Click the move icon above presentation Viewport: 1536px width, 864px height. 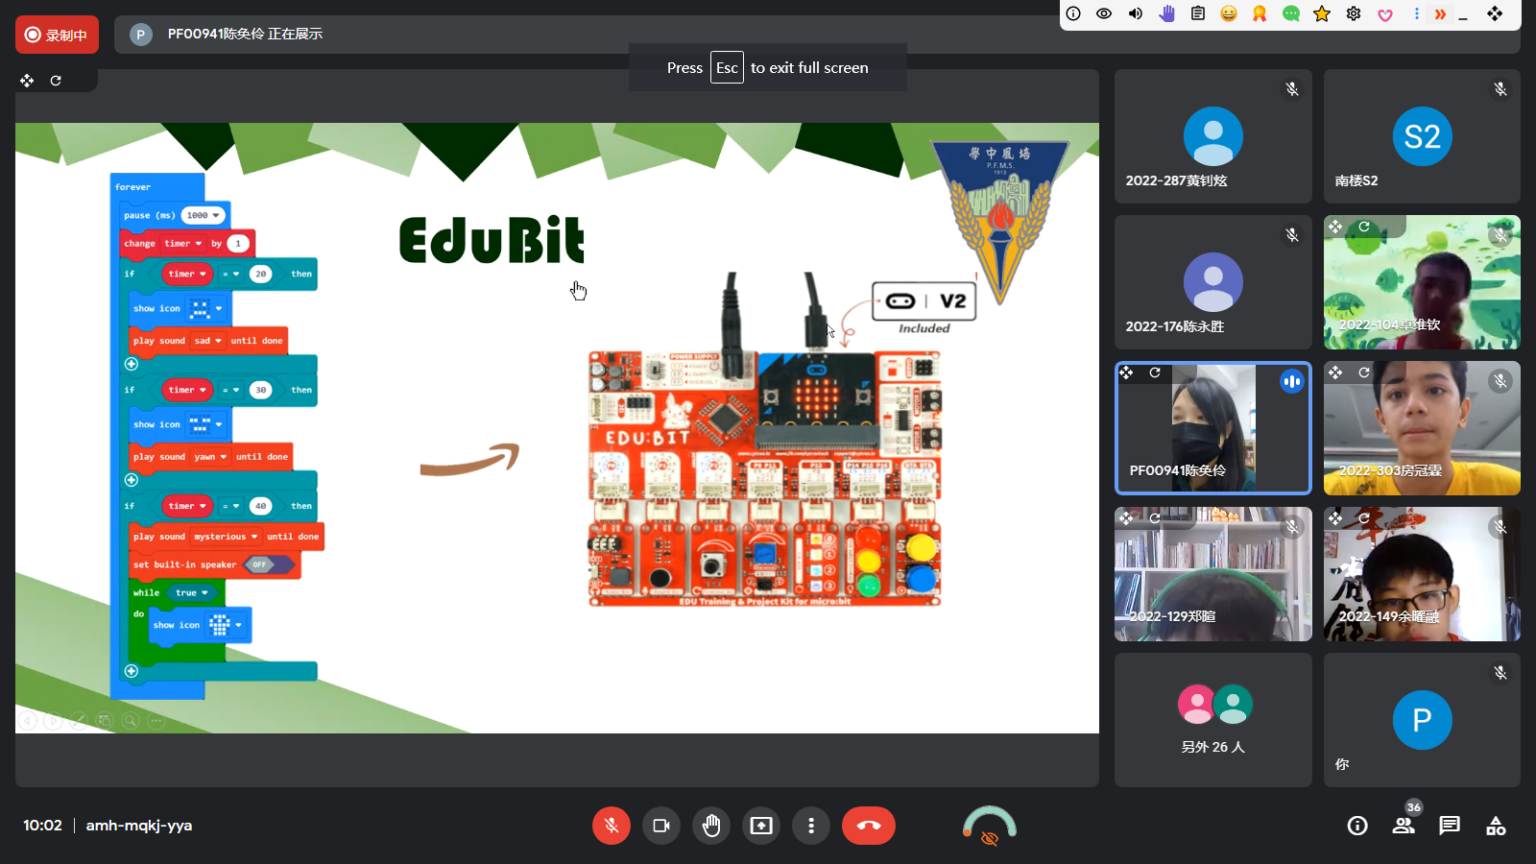27,80
